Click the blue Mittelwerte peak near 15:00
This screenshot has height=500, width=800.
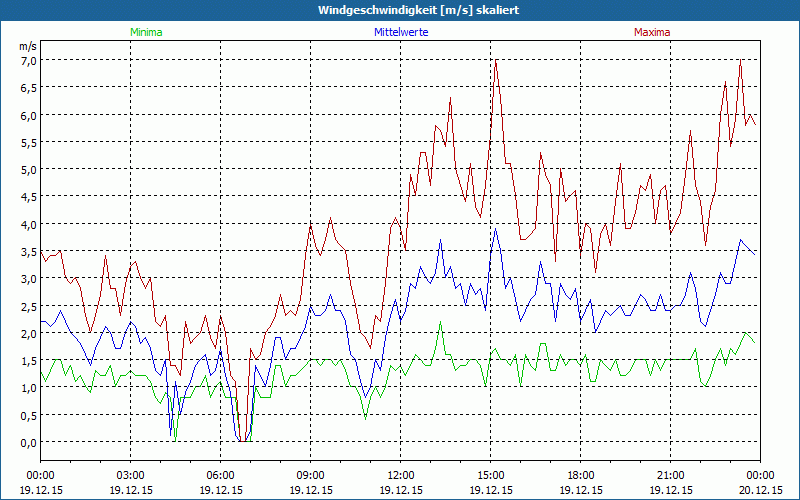pos(495,229)
